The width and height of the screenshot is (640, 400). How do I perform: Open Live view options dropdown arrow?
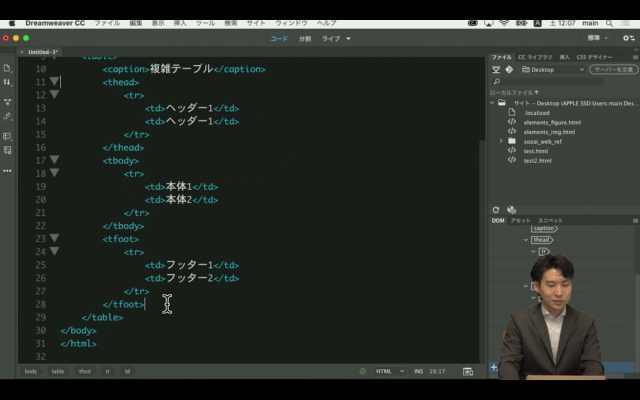[x=348, y=39]
